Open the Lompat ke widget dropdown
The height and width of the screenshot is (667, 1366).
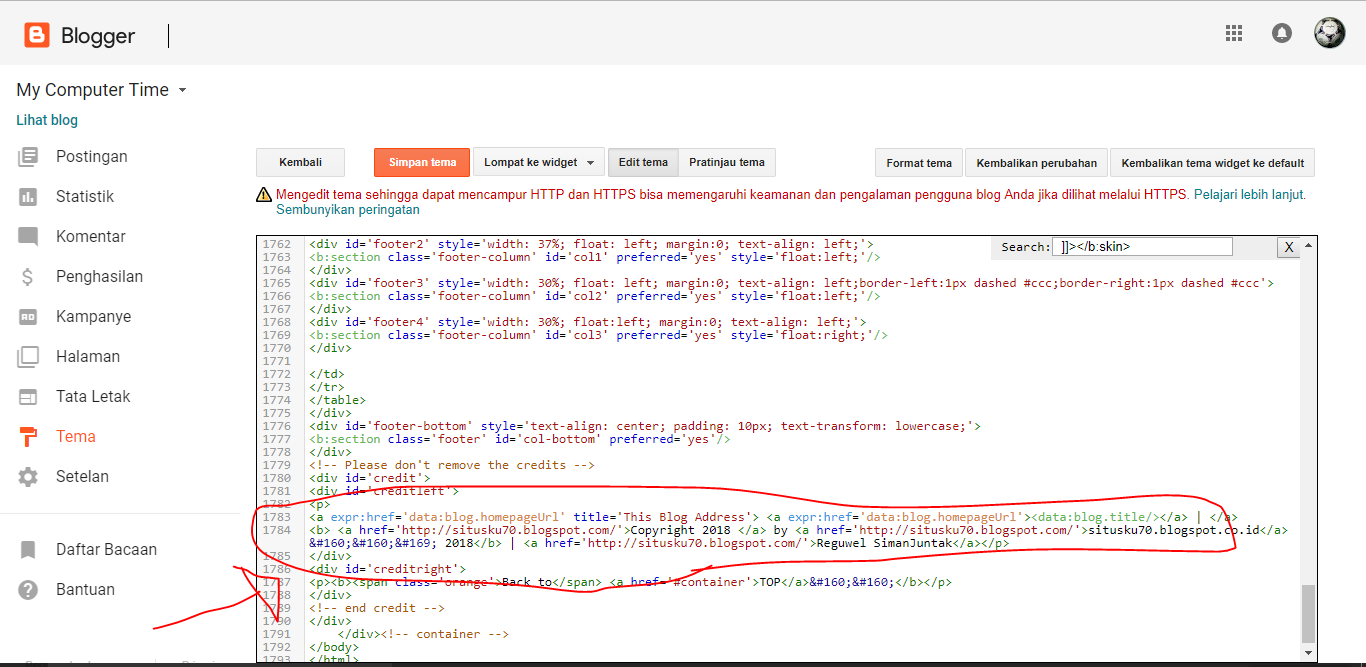pos(538,162)
